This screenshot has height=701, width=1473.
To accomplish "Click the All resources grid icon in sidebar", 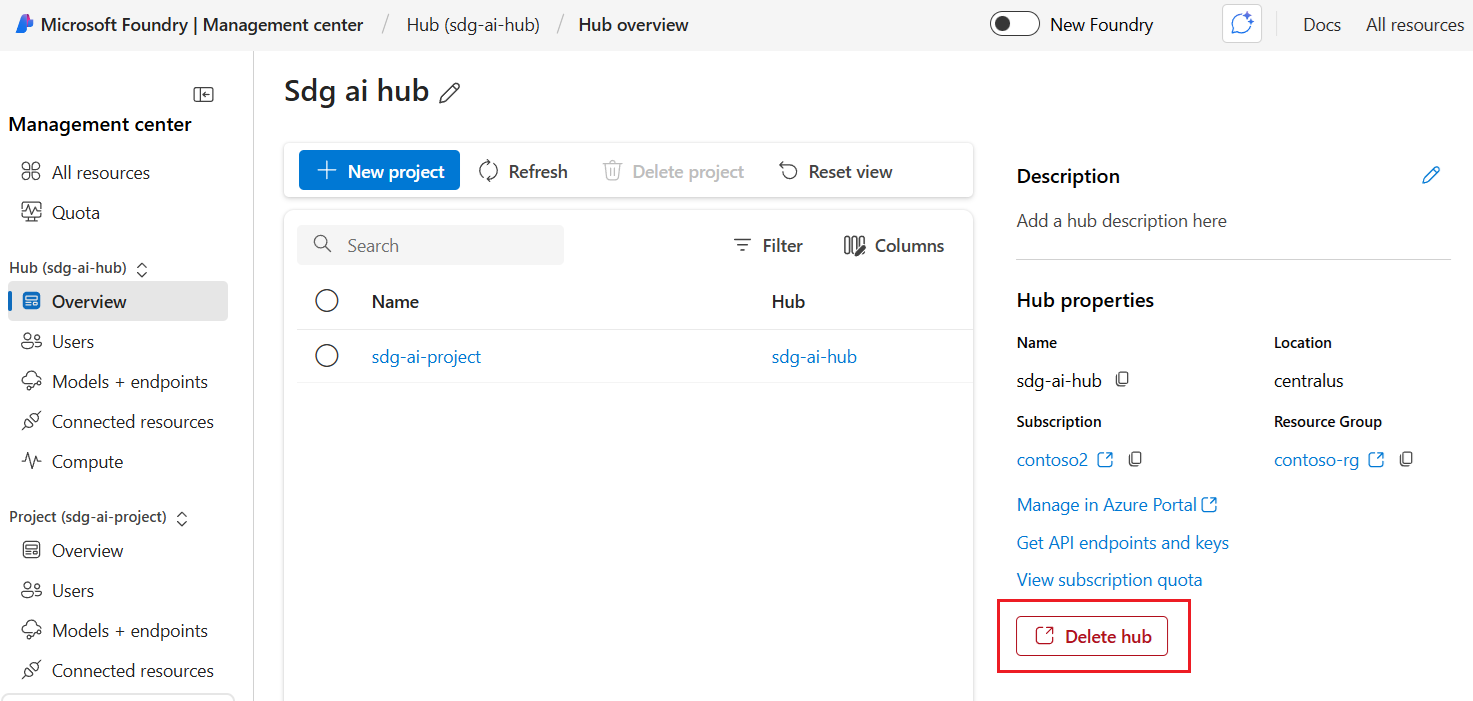I will (31, 172).
